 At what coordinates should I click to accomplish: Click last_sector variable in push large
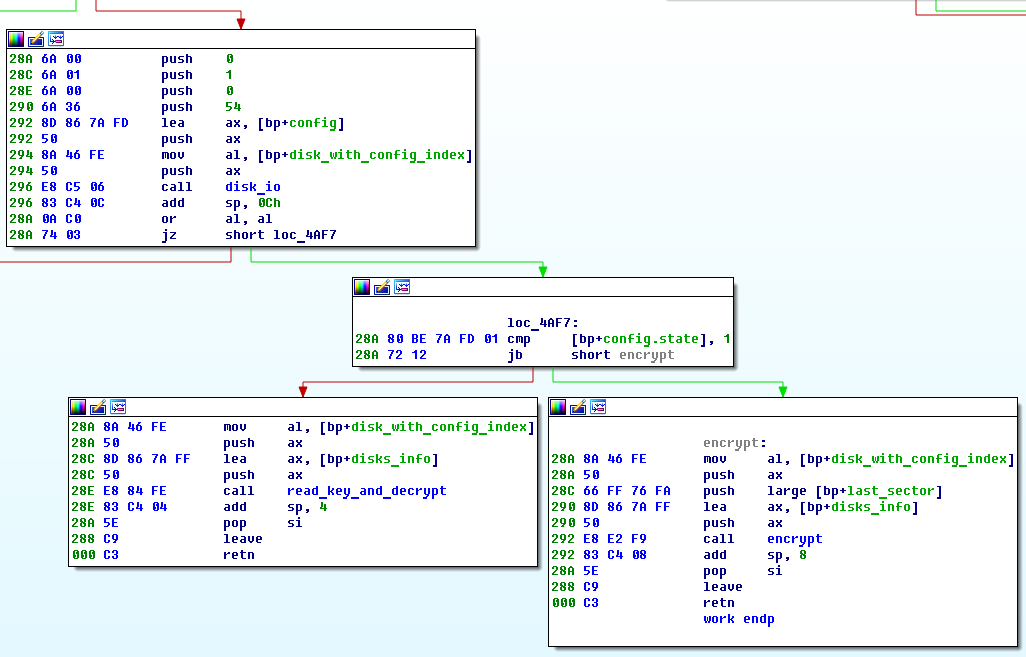pos(891,491)
